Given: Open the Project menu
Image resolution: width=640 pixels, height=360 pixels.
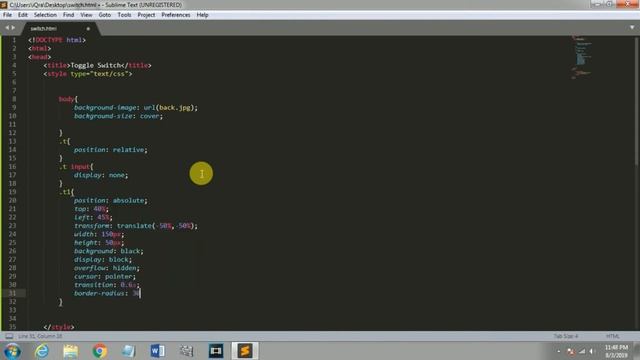Looking at the screenshot, I should point(146,15).
